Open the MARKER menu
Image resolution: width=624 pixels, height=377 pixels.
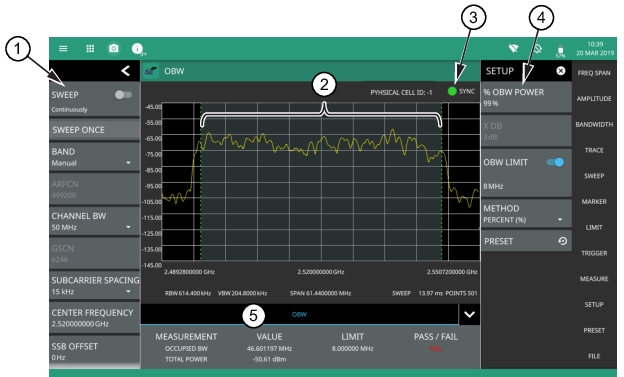(x=594, y=201)
